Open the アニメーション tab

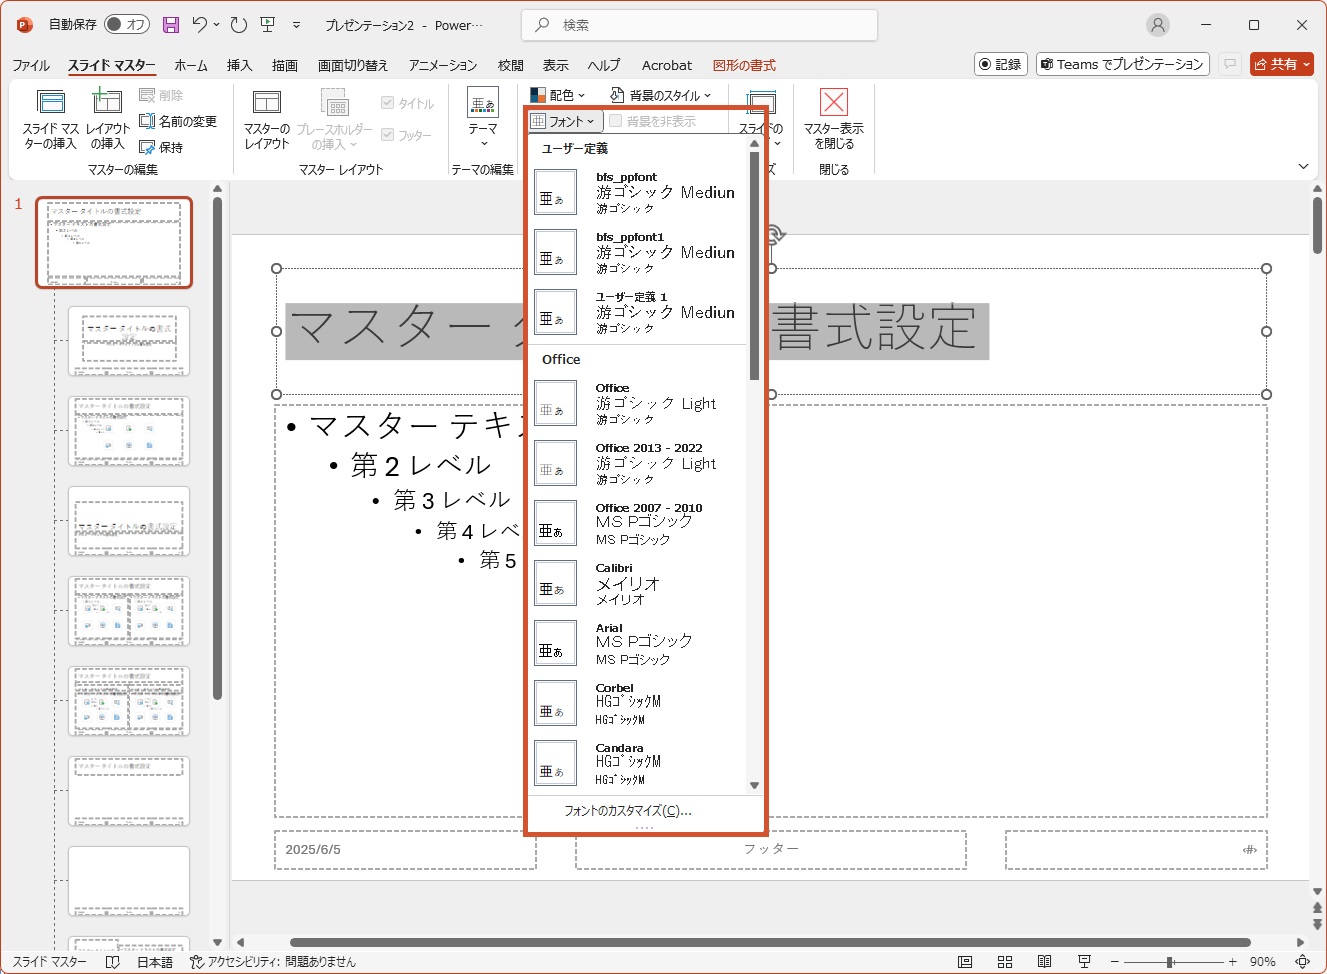click(x=443, y=66)
